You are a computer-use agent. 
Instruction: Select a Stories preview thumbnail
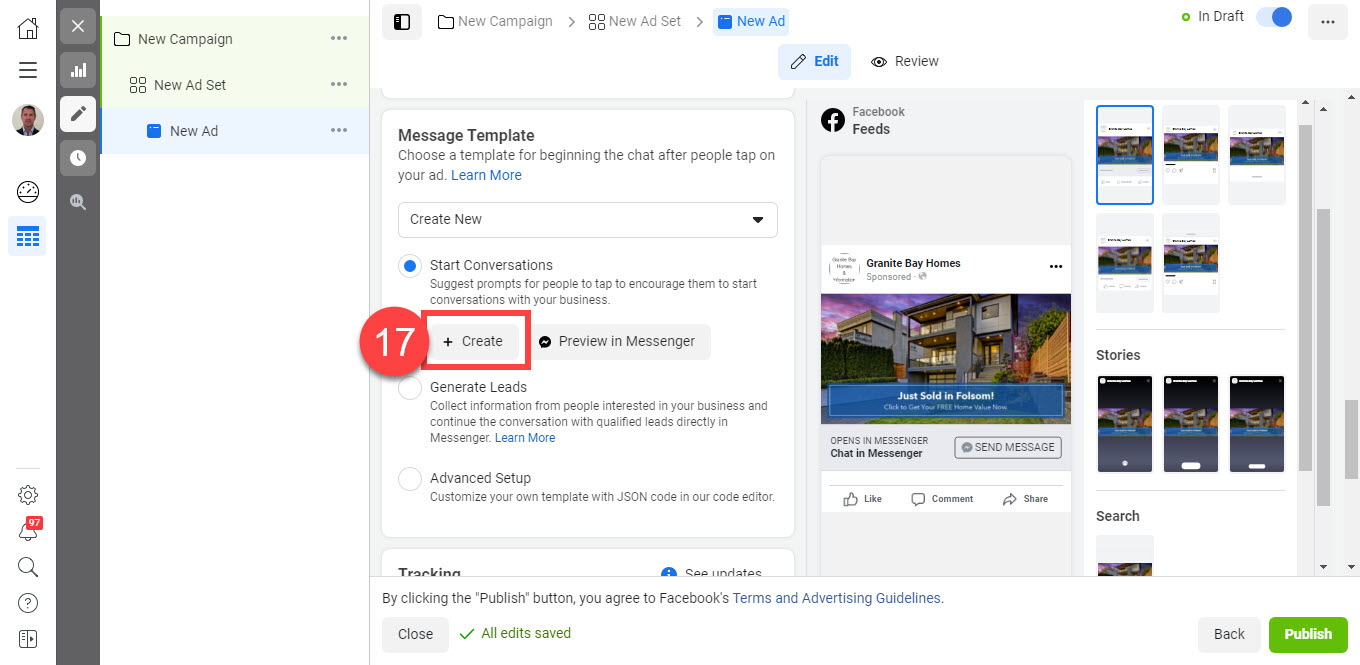1124,423
